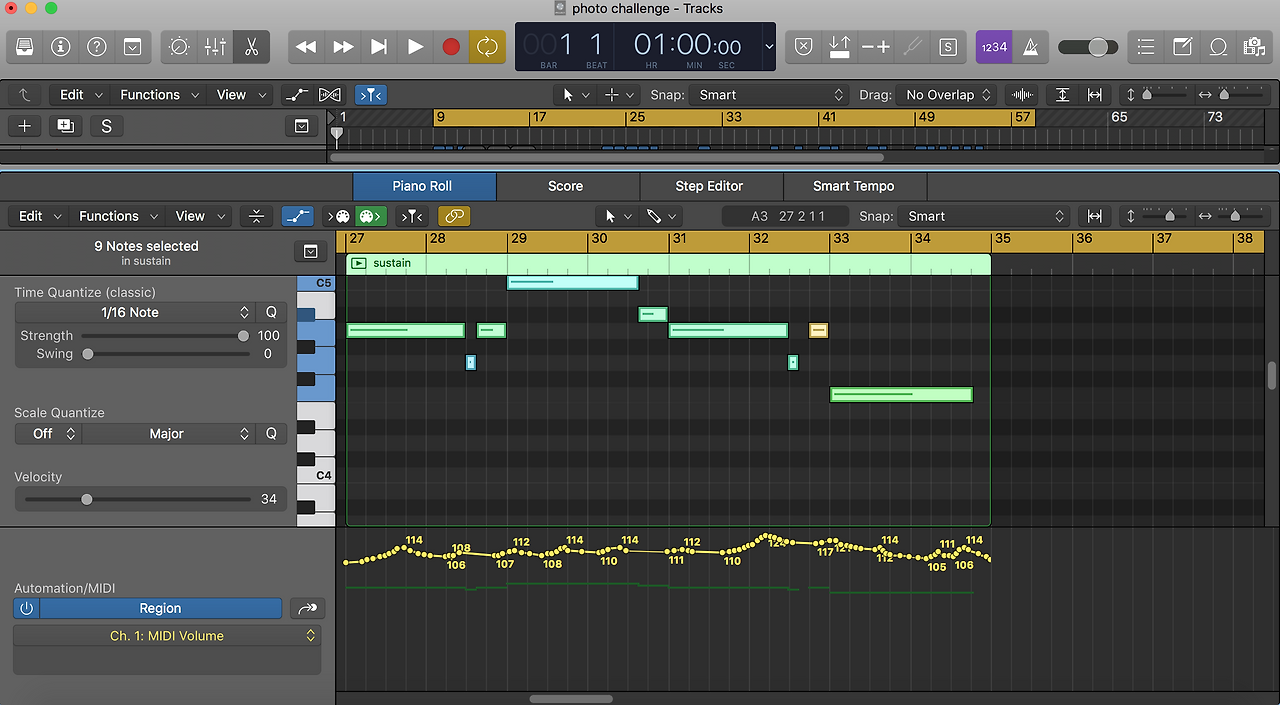Toggle MIDI In button in Piano Roll
This screenshot has height=705, width=1280.
[339, 216]
